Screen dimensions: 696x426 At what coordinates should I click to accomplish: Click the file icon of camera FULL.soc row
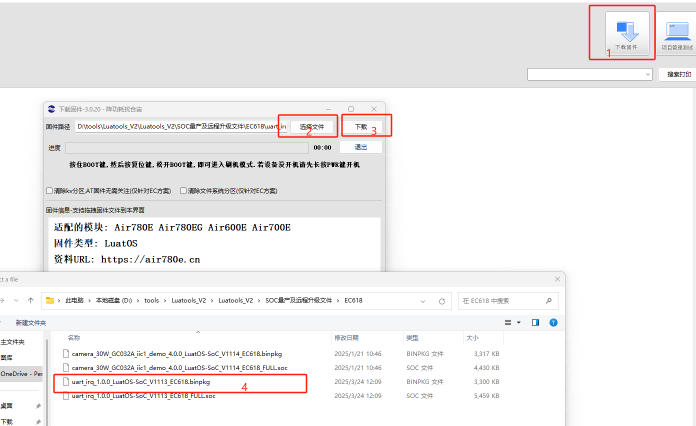[66, 367]
